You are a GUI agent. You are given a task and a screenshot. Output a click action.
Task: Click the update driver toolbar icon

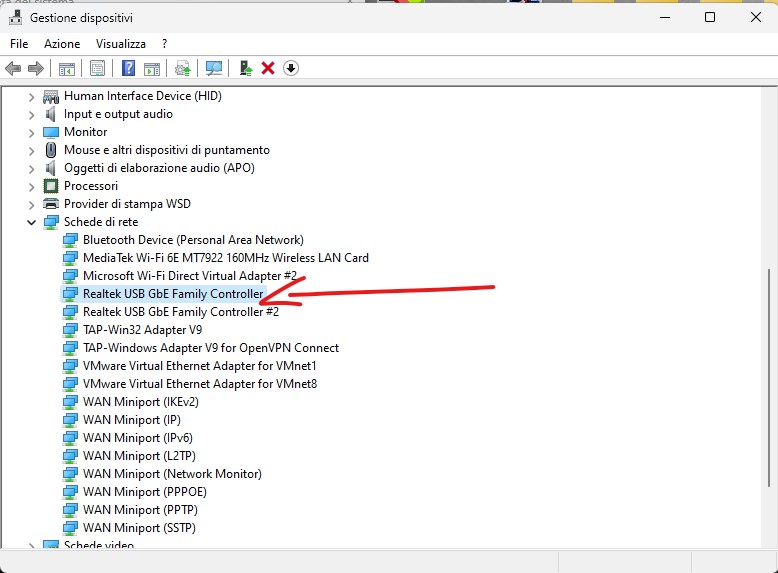(x=183, y=68)
